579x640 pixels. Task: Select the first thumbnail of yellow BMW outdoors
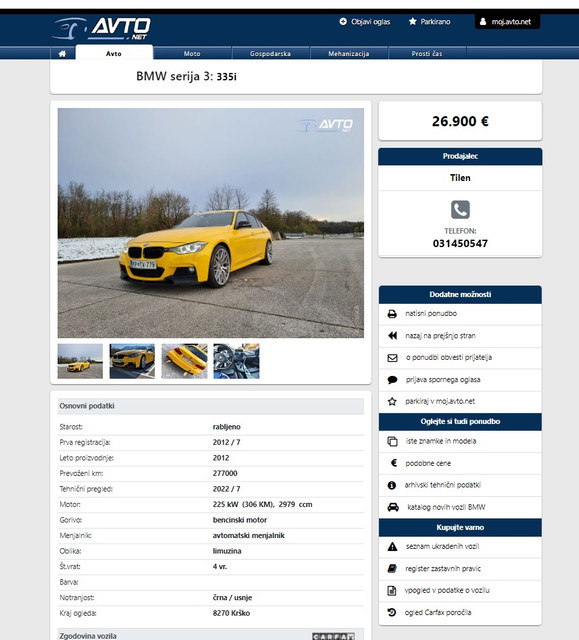pyautogui.click(x=80, y=361)
